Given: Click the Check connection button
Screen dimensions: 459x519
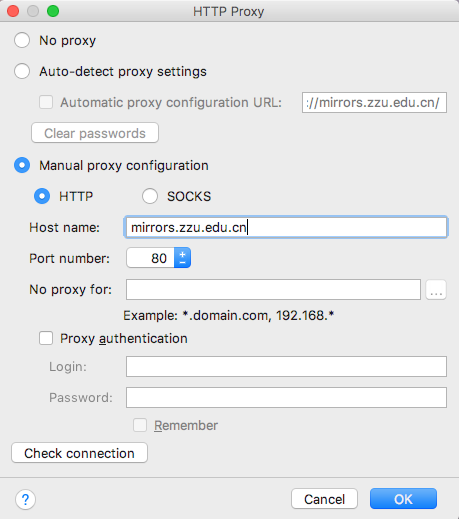Looking at the screenshot, I should (x=79, y=453).
